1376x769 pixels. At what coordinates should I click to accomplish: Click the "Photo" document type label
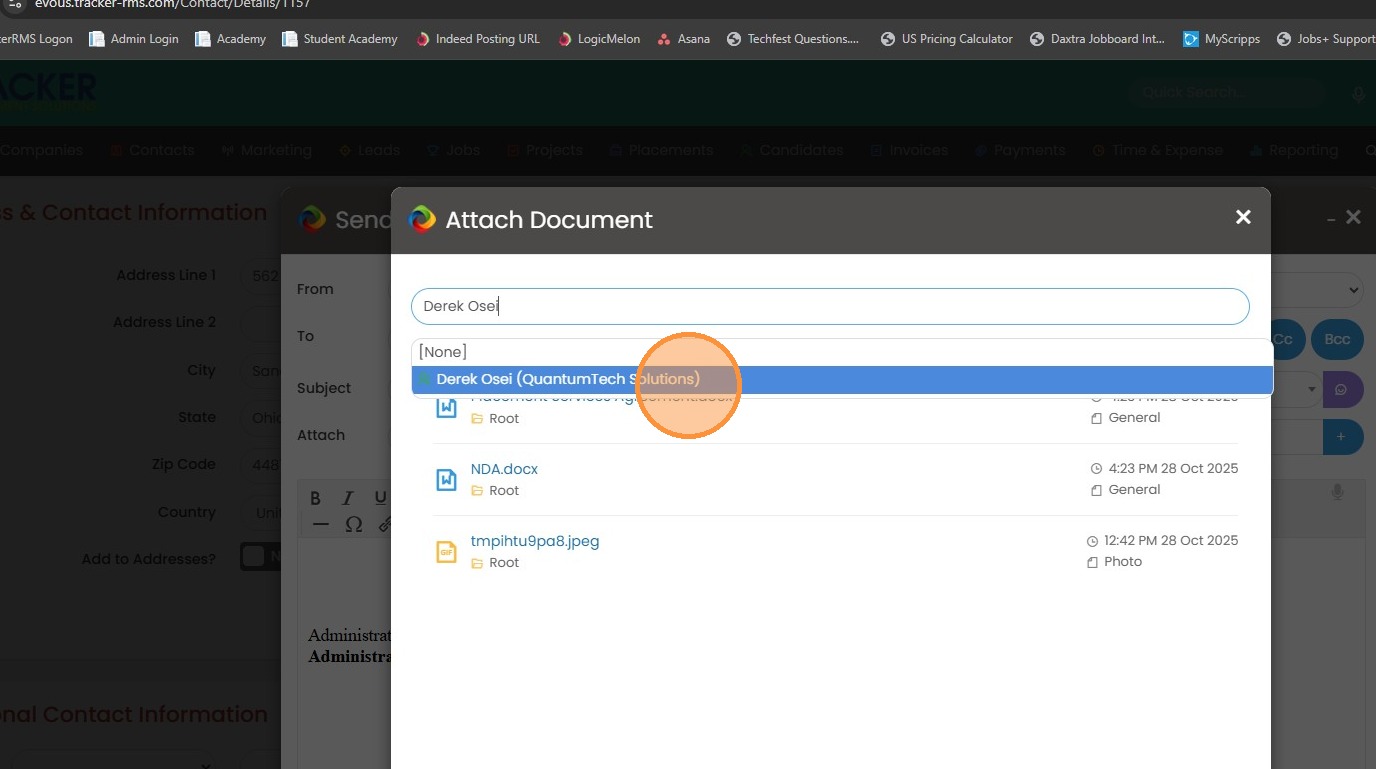click(x=1123, y=562)
